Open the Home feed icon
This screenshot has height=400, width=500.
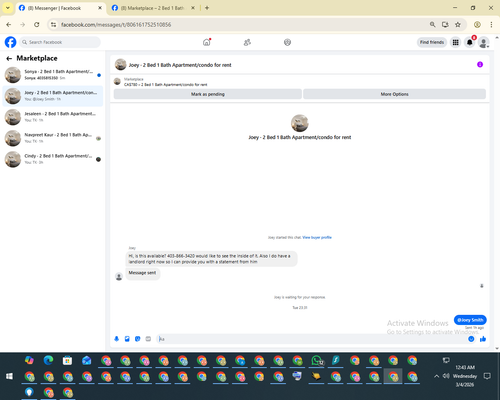207,42
